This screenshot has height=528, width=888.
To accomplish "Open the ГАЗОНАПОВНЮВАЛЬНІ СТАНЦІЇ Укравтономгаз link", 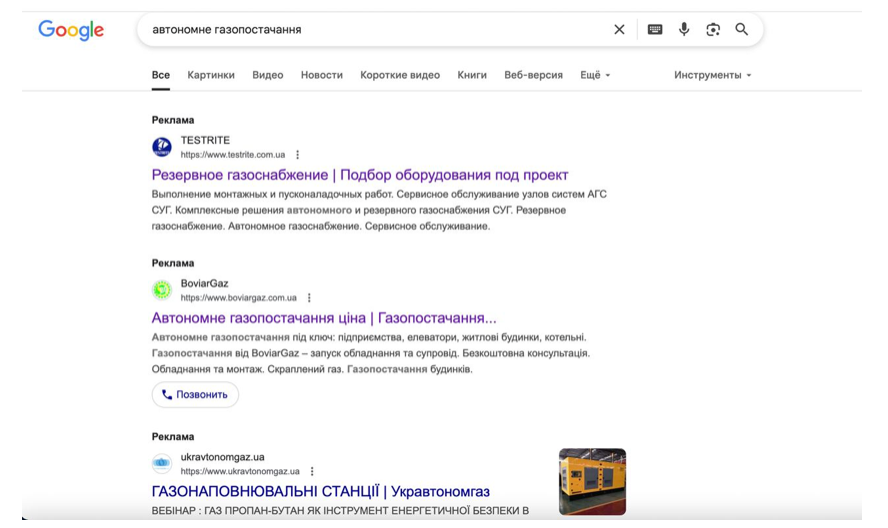I will (x=321, y=491).
